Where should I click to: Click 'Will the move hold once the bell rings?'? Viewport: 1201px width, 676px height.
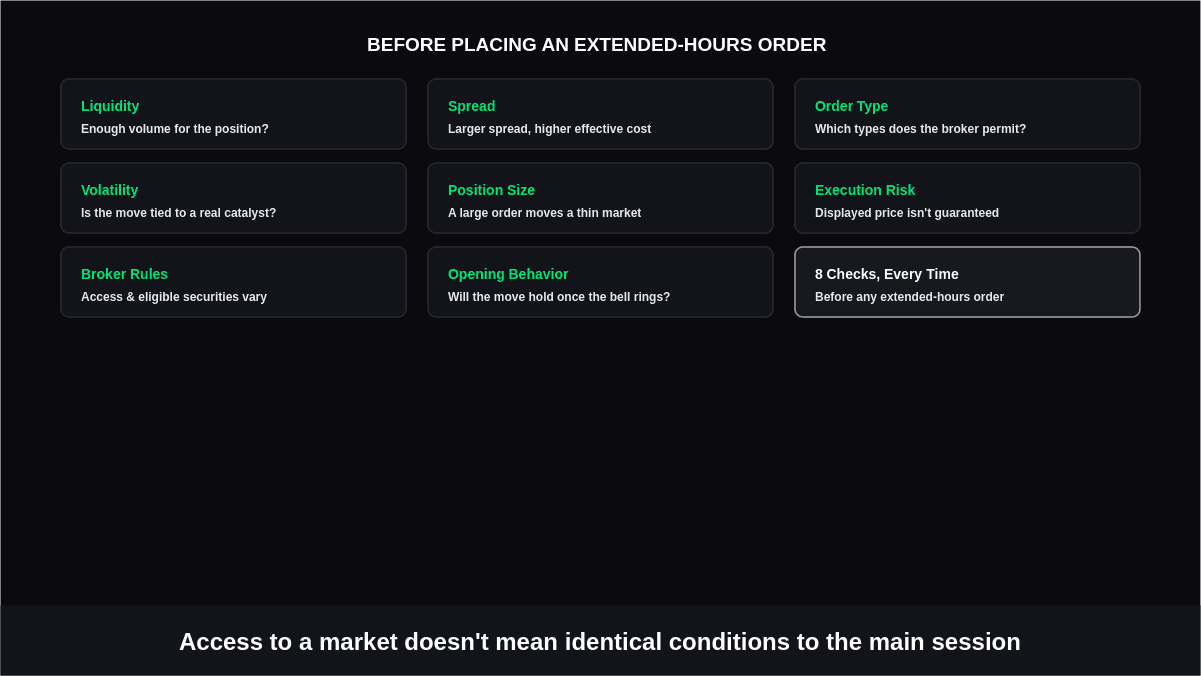tap(559, 297)
